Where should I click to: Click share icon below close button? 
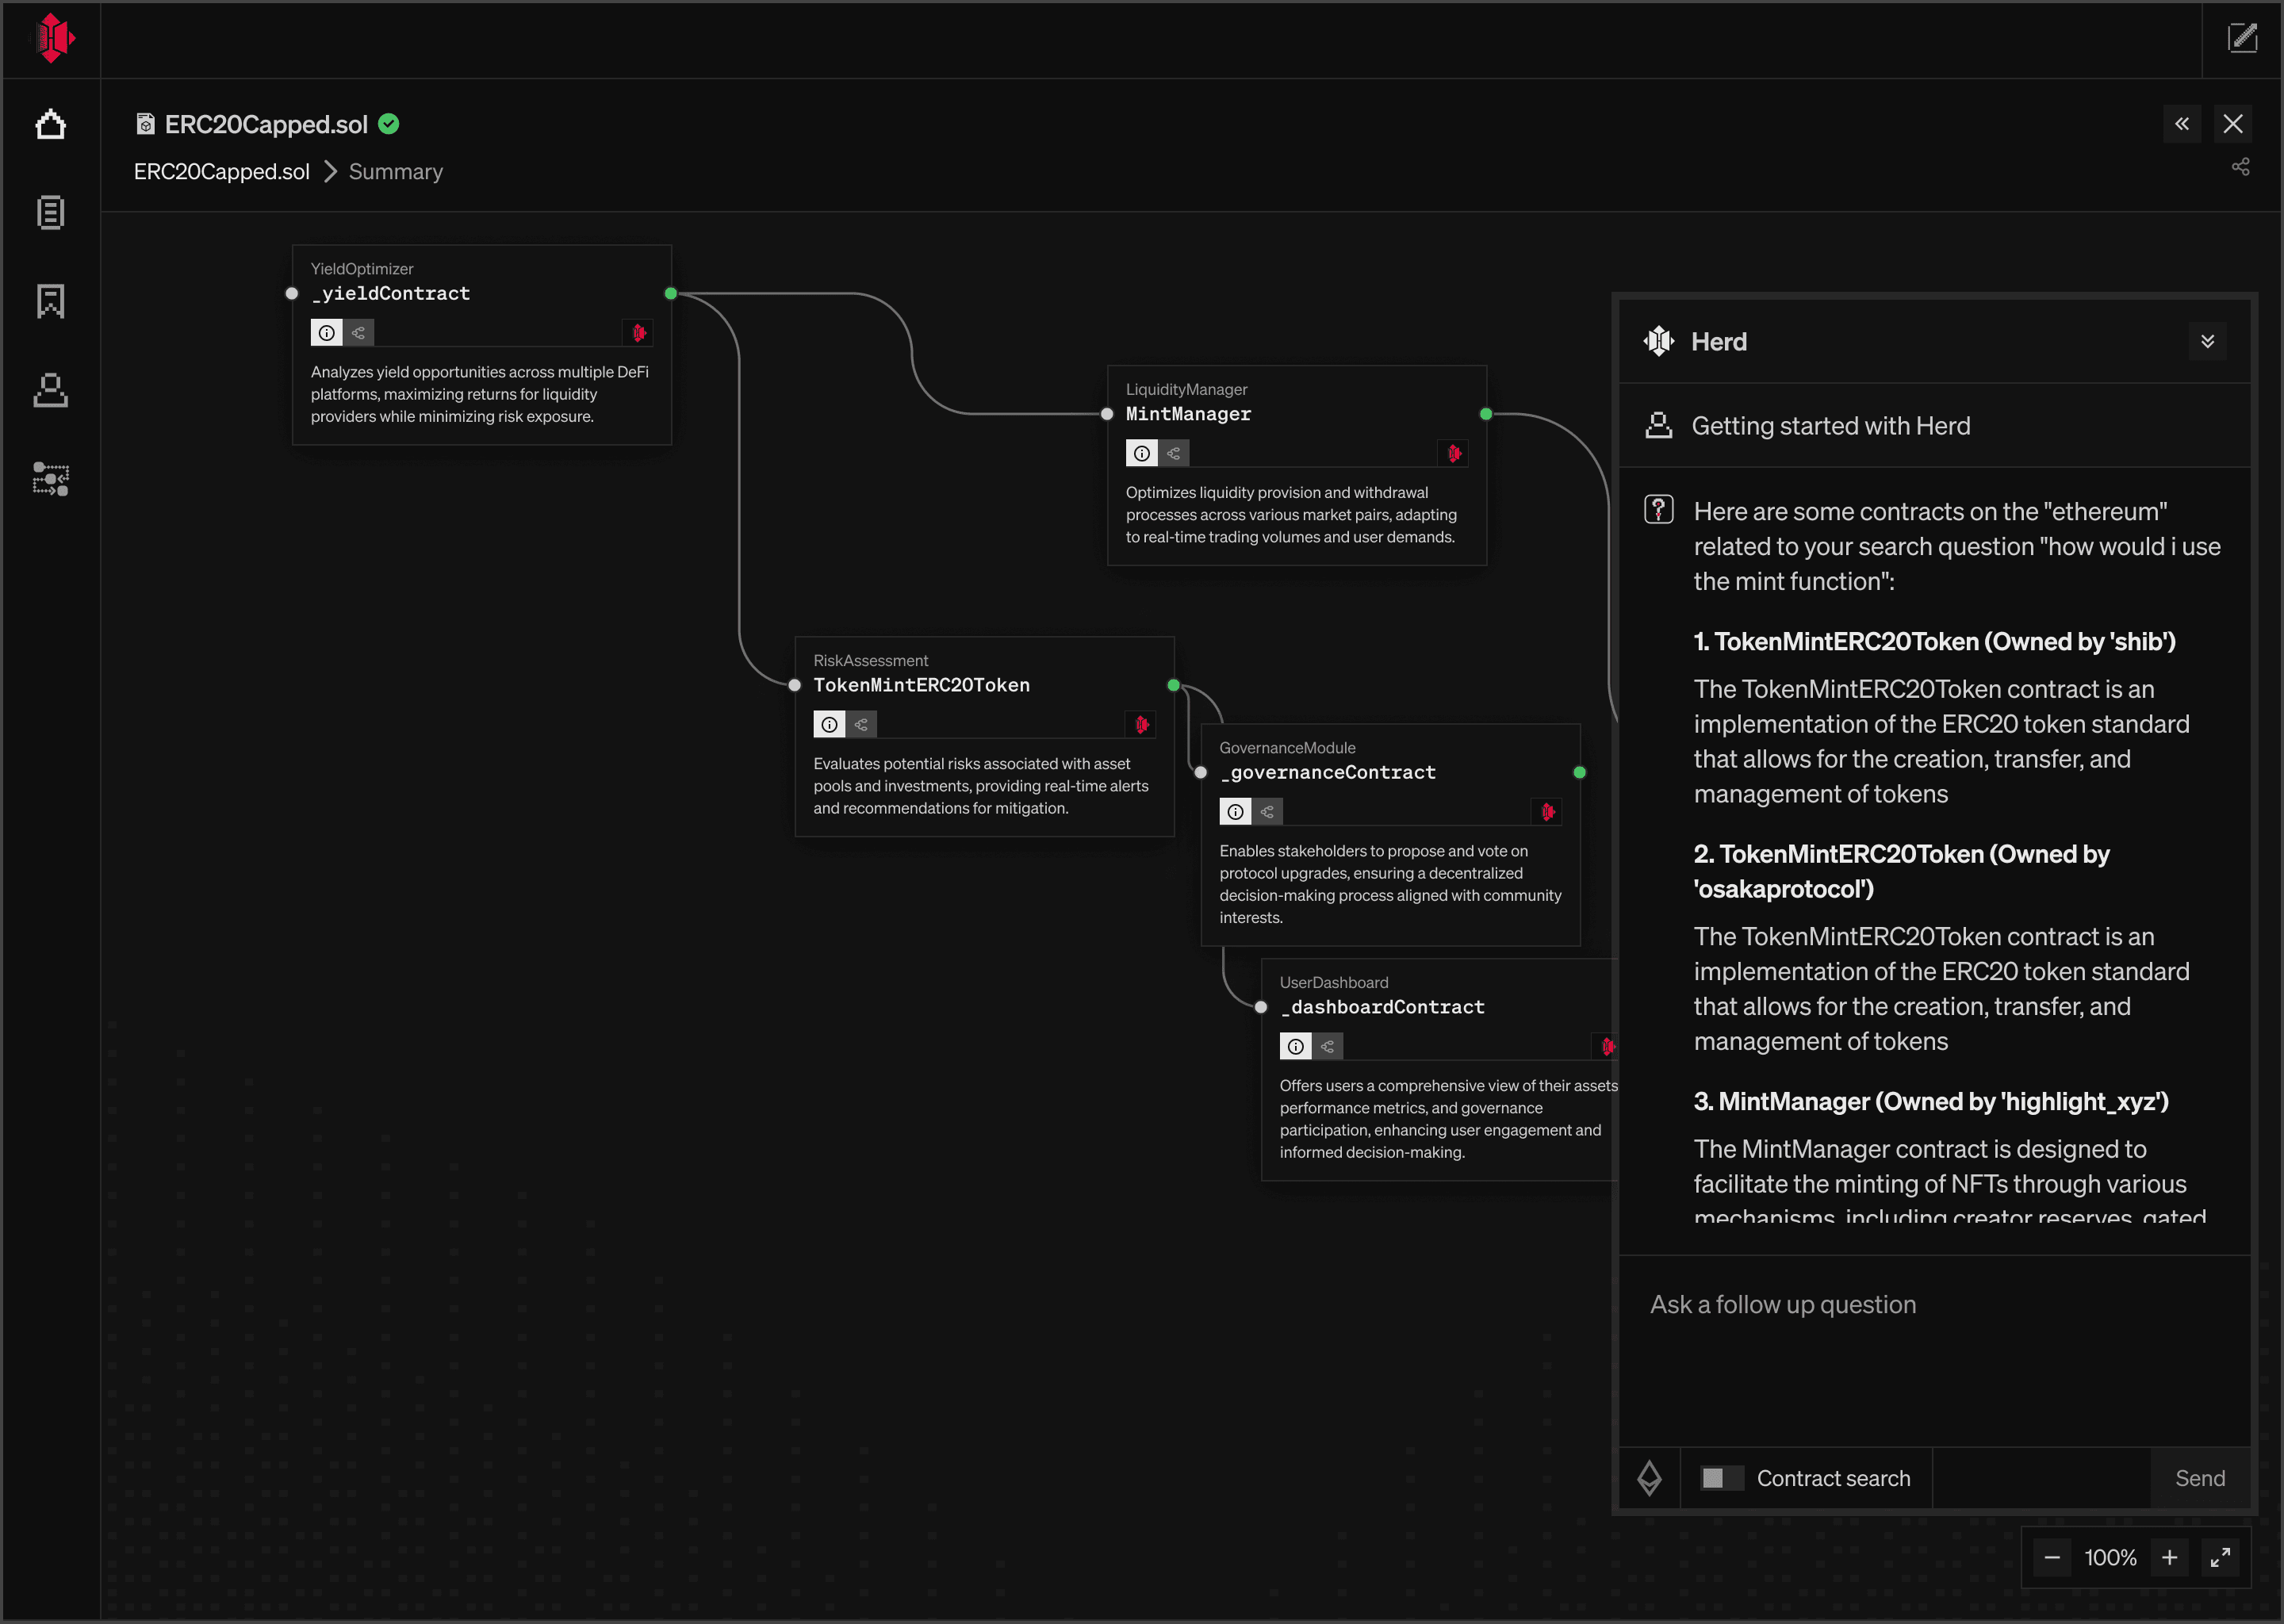click(x=2240, y=167)
